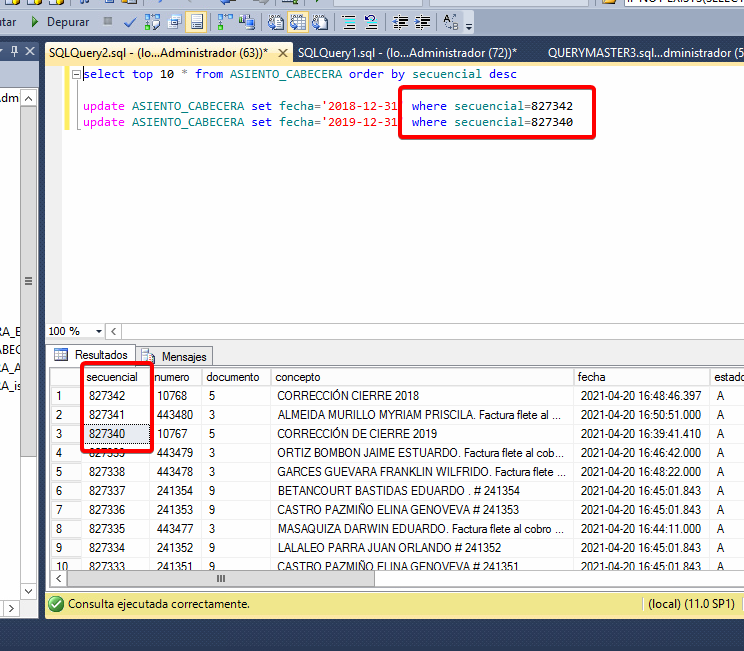This screenshot has height=651, width=744.
Task: Click the MASAQUIZA DARWIN EDUARDO cell
Action: point(422,529)
